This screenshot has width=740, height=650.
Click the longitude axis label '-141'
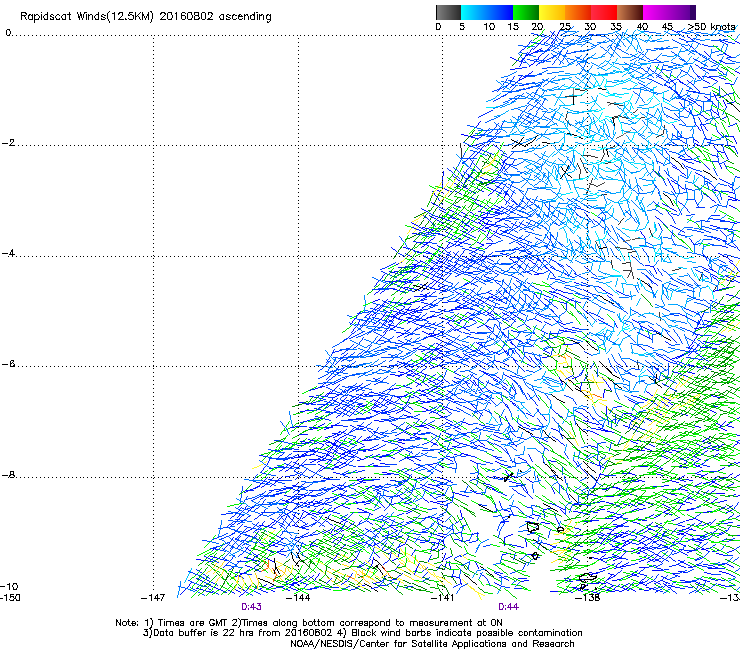coord(443,598)
